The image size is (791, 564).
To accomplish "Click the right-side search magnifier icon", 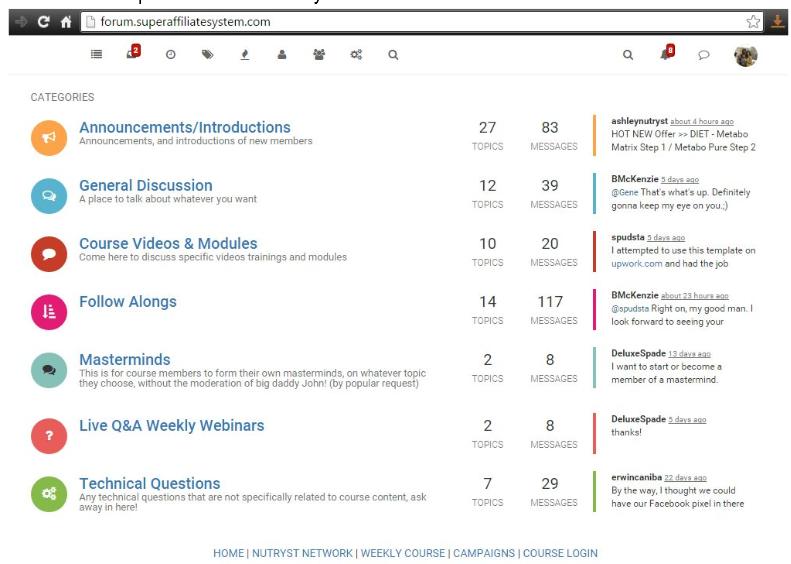I will [x=628, y=54].
